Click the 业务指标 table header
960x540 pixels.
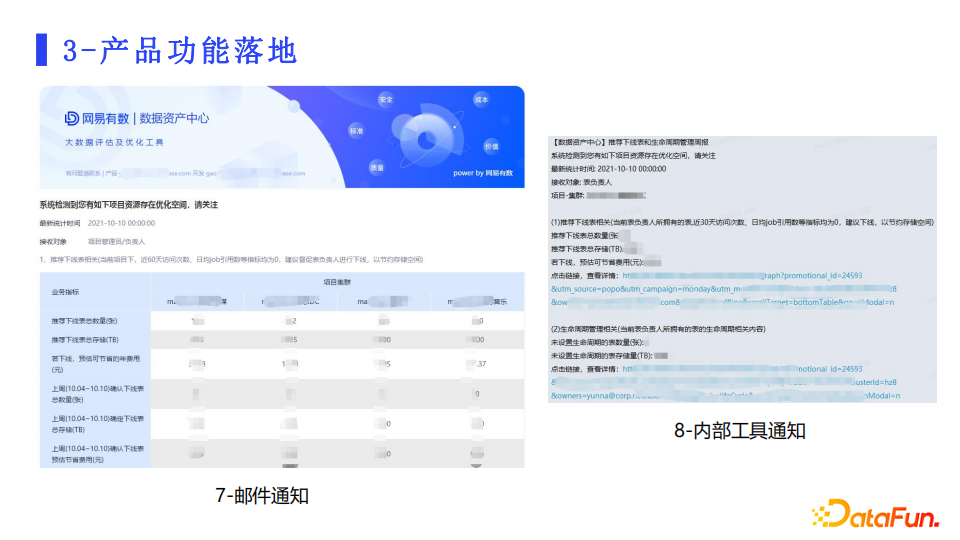pyautogui.click(x=65, y=291)
